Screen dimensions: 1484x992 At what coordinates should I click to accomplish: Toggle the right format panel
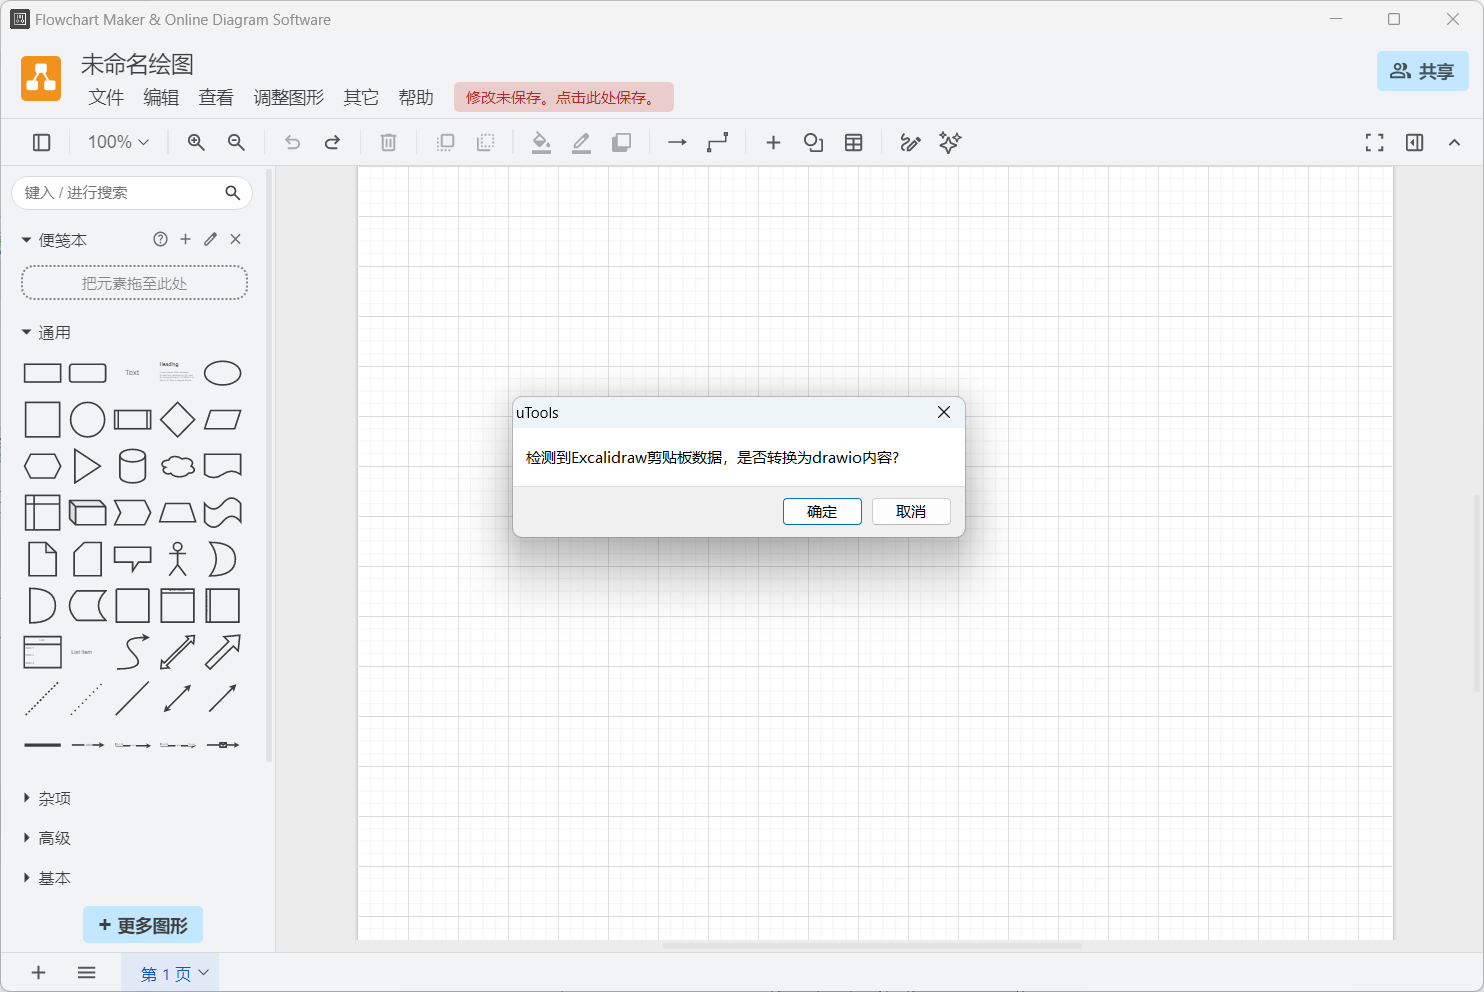(x=1414, y=143)
